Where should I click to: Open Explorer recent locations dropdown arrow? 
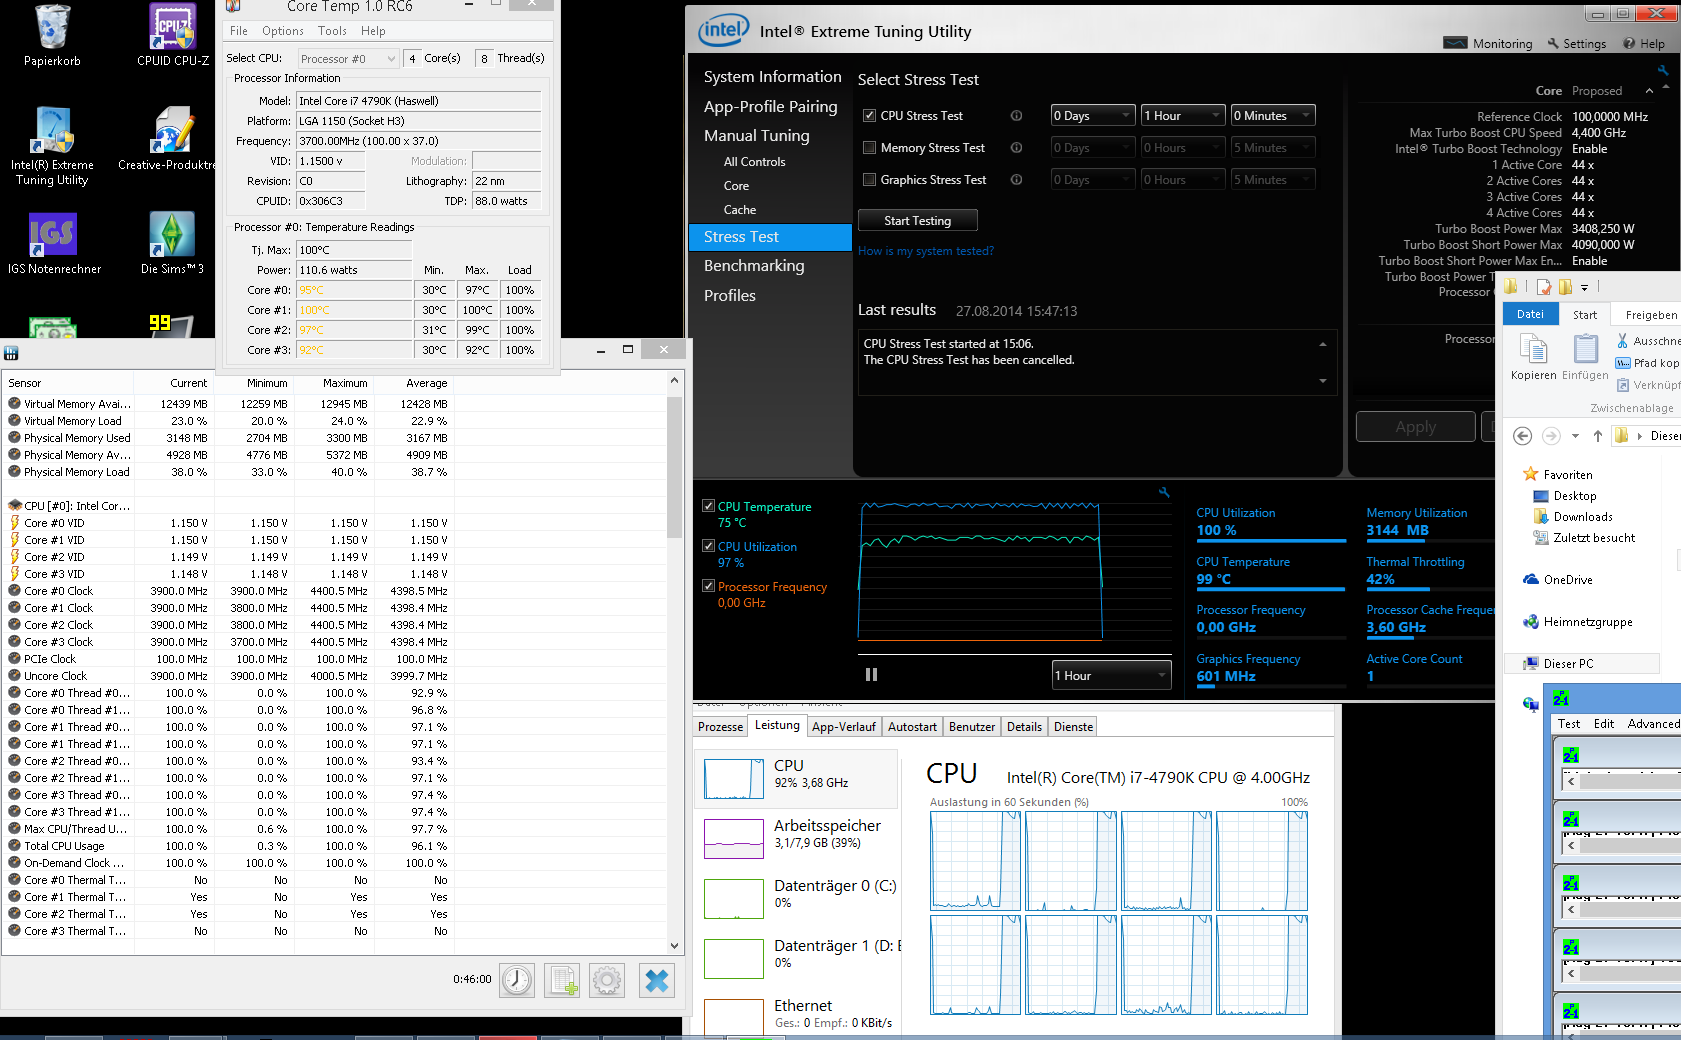[1575, 436]
